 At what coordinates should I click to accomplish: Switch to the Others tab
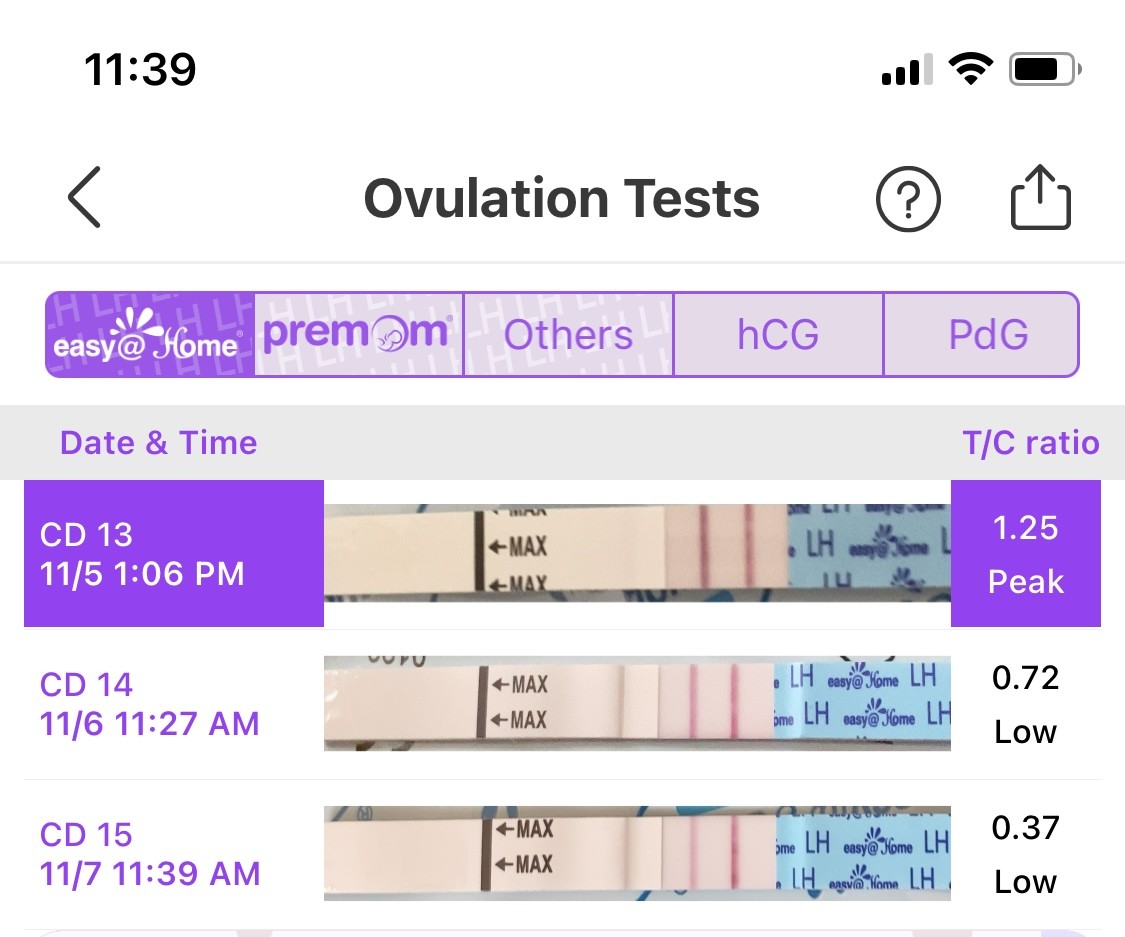(568, 335)
